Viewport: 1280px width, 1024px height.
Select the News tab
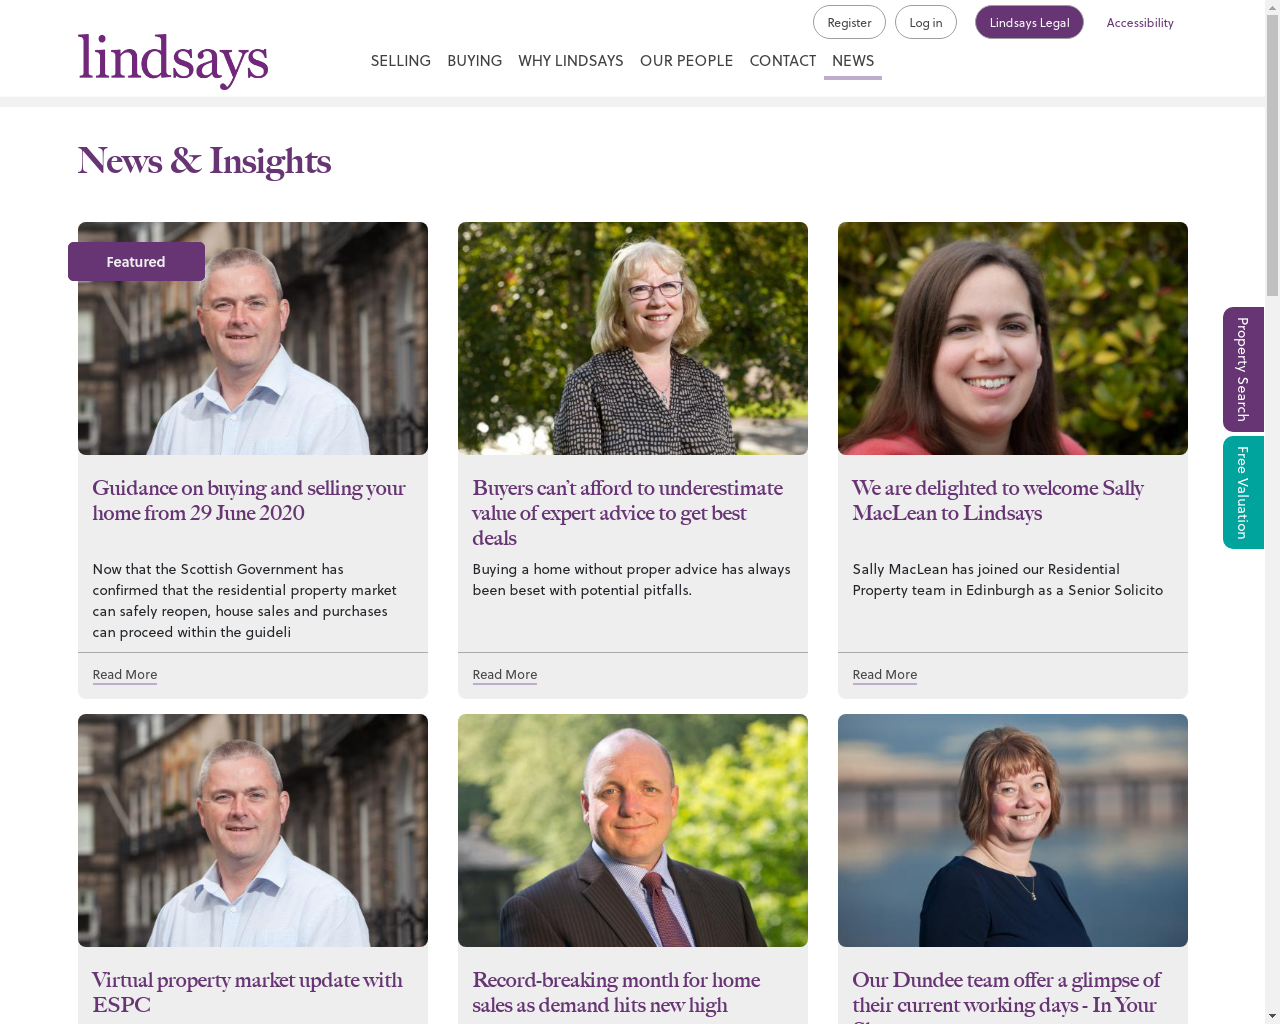853,61
